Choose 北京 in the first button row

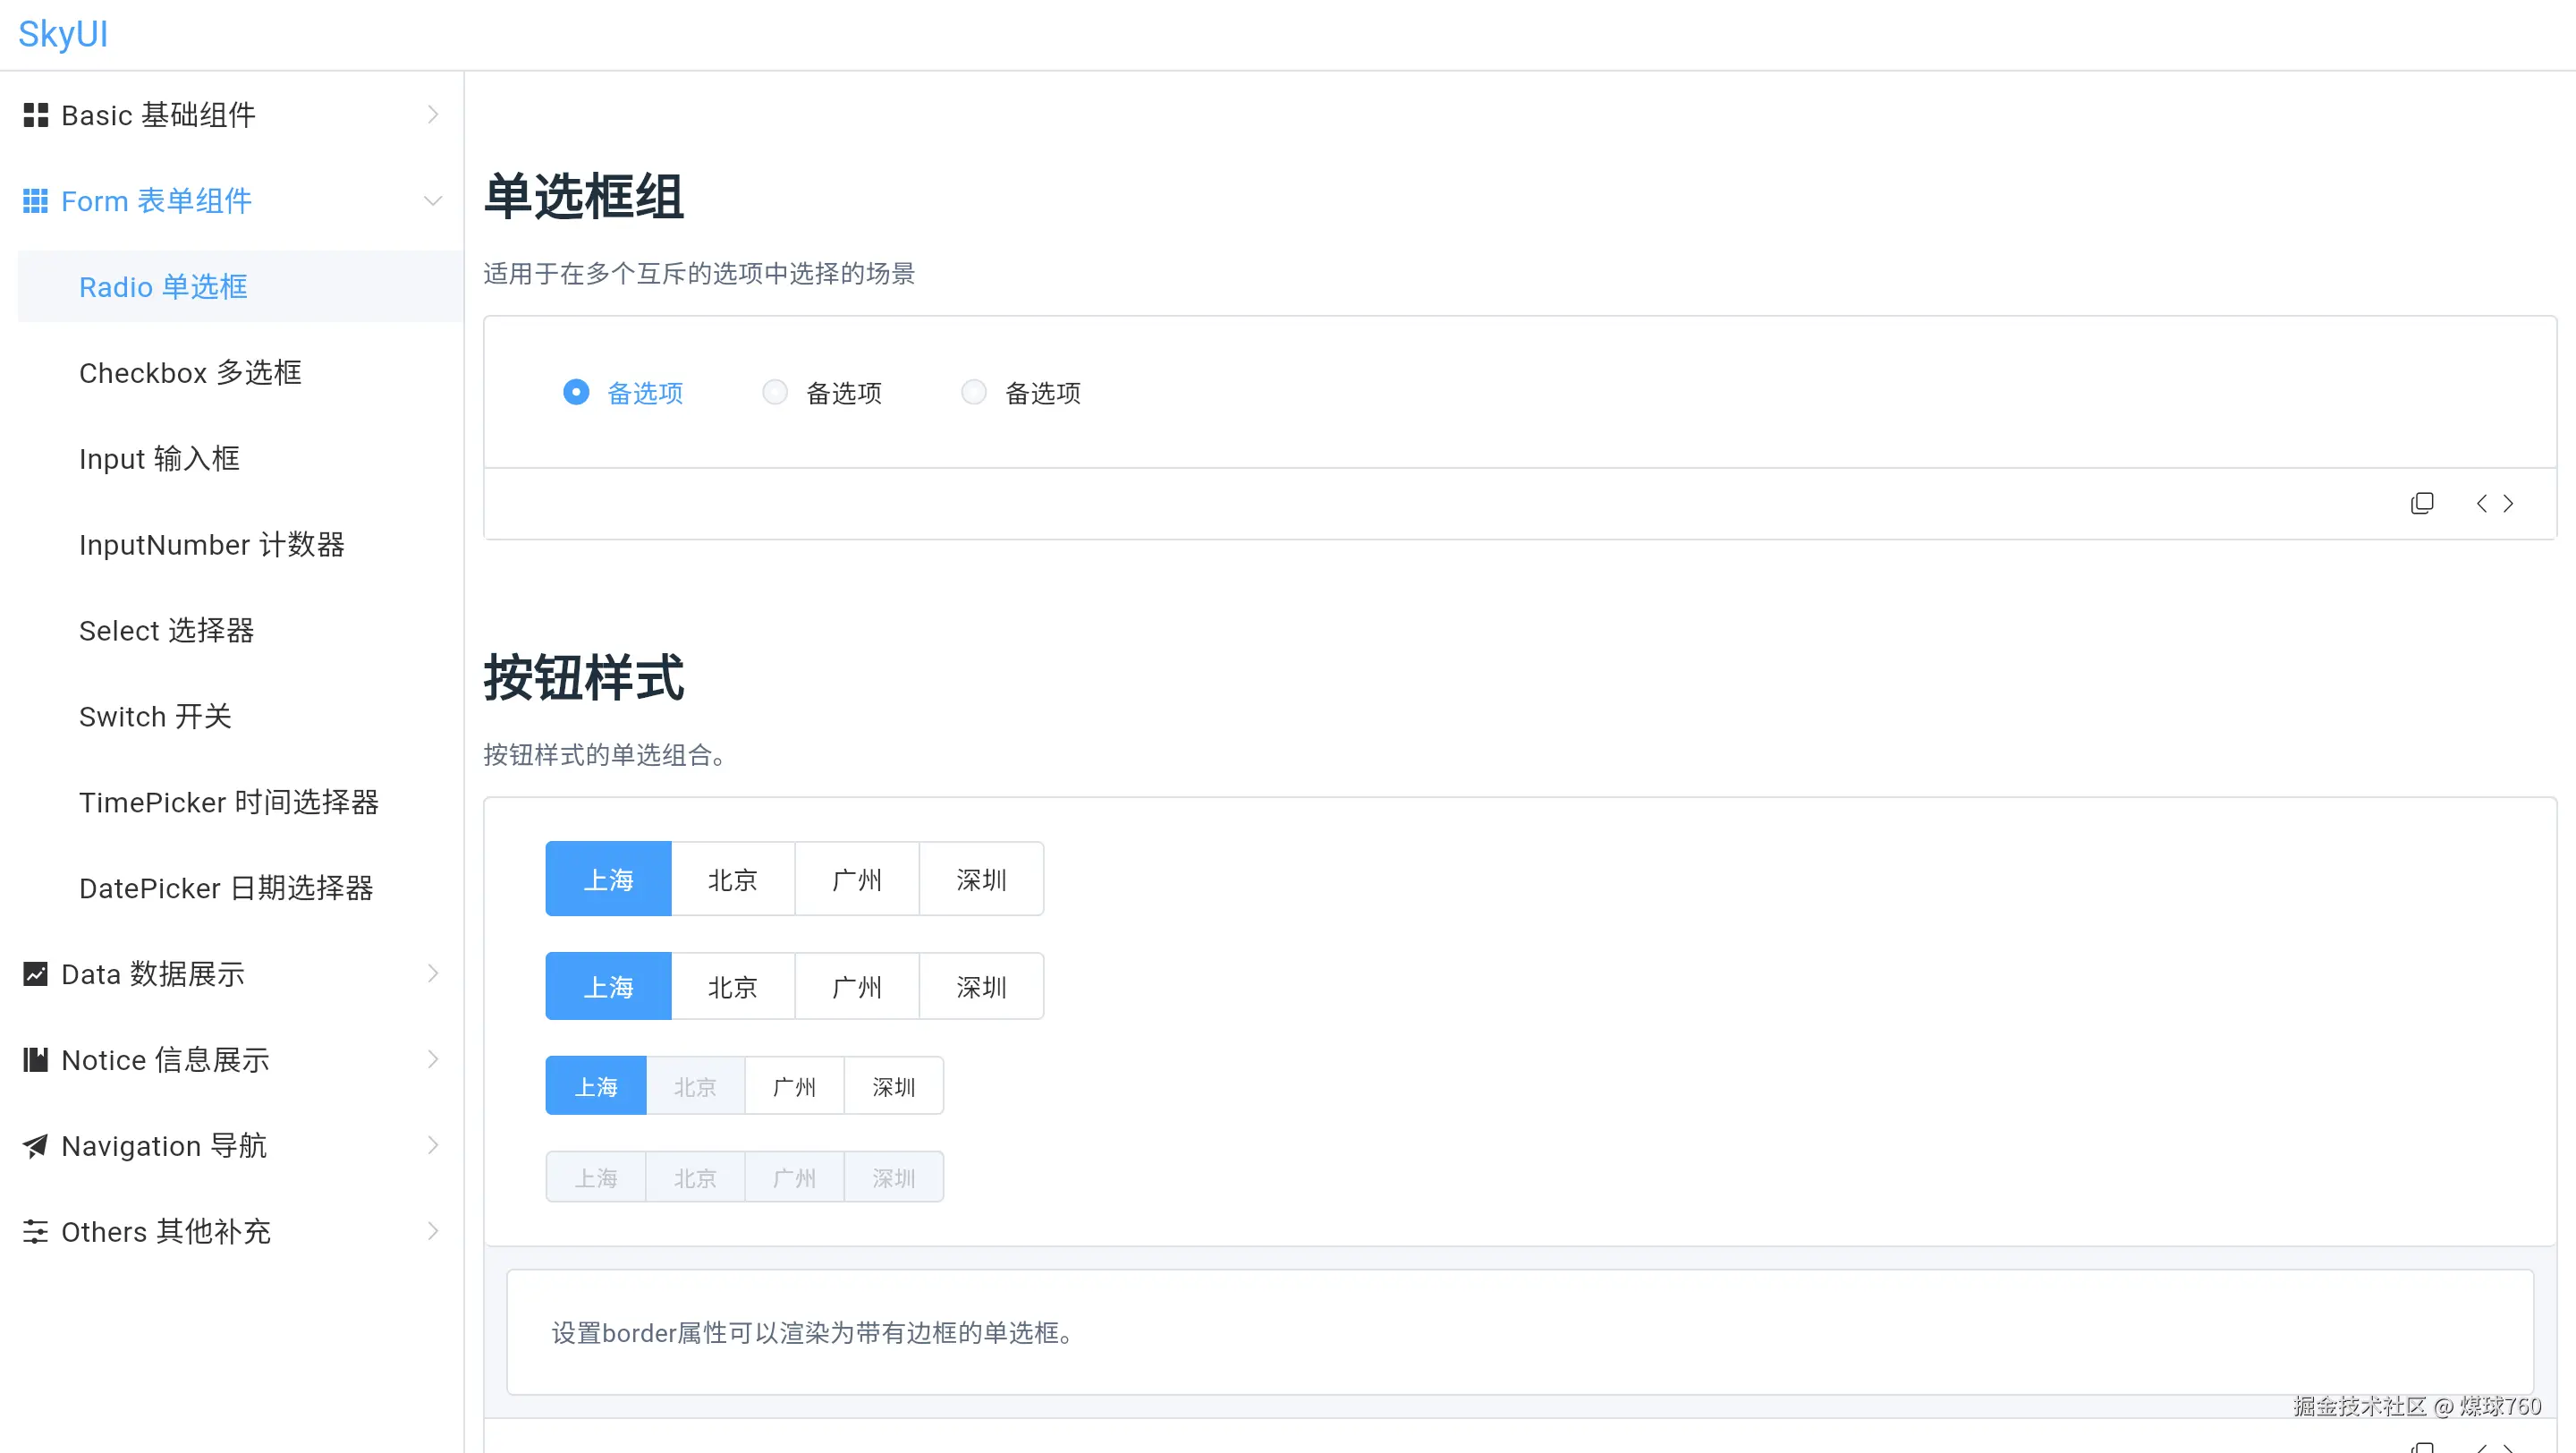click(732, 879)
